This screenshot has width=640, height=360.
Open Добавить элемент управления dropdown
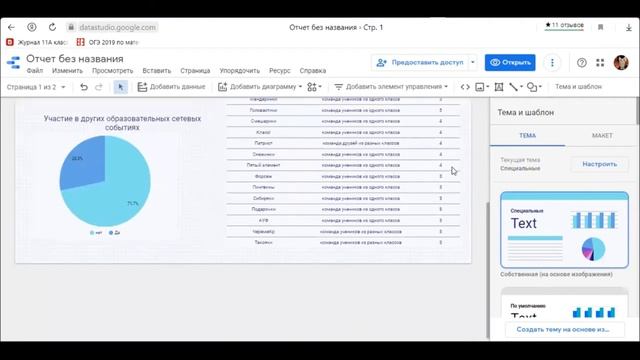tap(391, 87)
